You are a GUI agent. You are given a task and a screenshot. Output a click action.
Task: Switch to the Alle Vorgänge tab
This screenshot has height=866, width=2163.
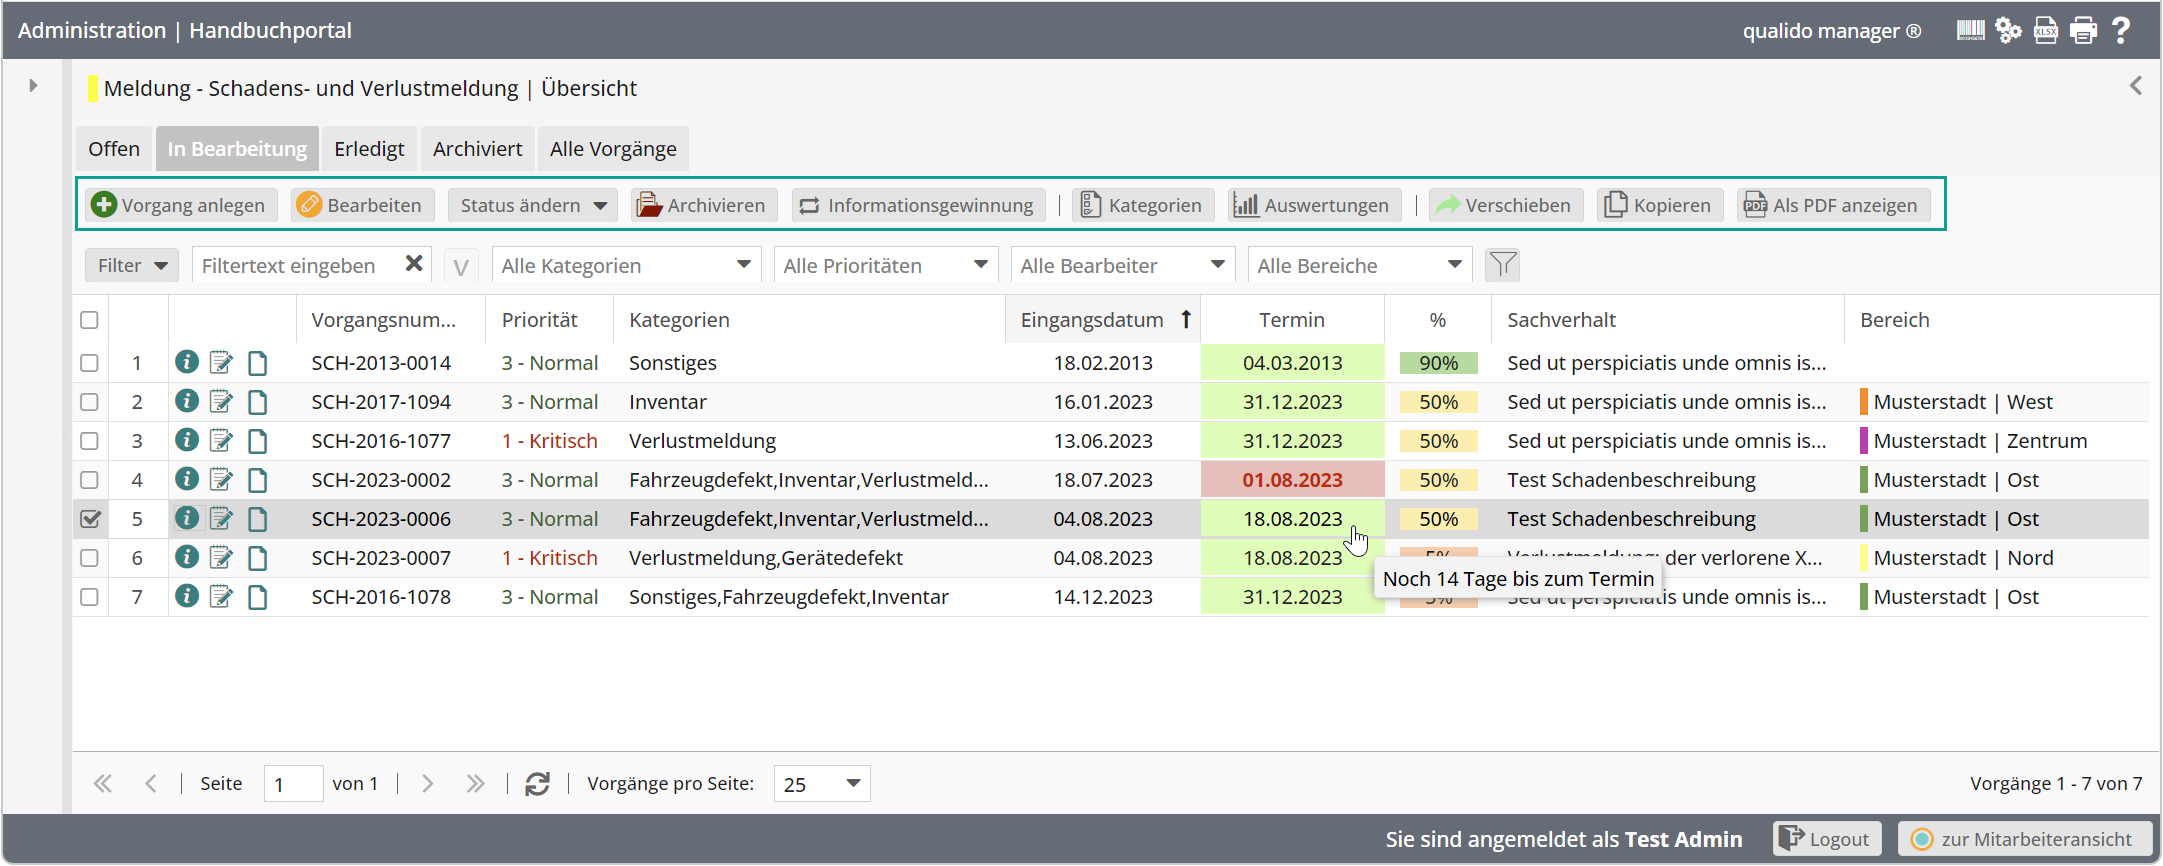(x=613, y=149)
